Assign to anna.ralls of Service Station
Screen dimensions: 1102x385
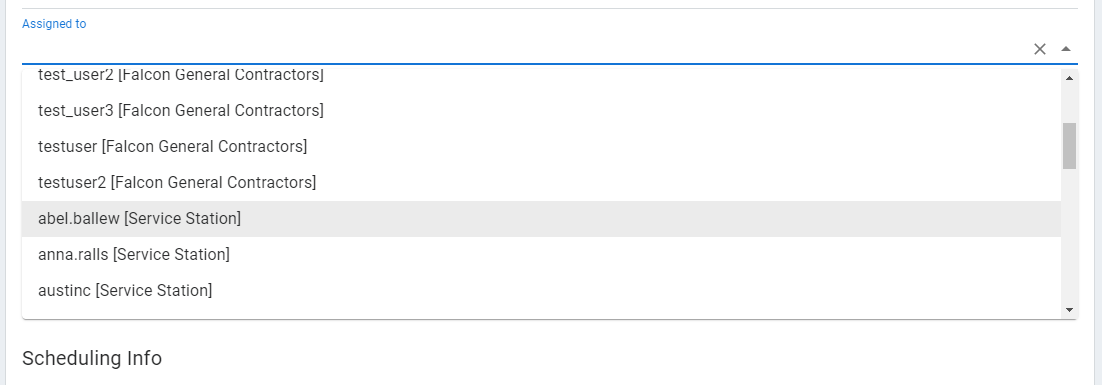point(541,254)
